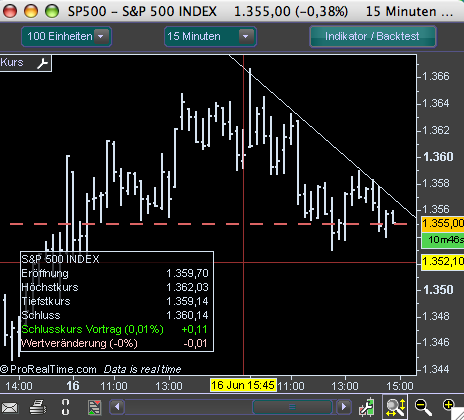Click the Schlusskurs Vortrag (0,01%) row

(x=115, y=329)
